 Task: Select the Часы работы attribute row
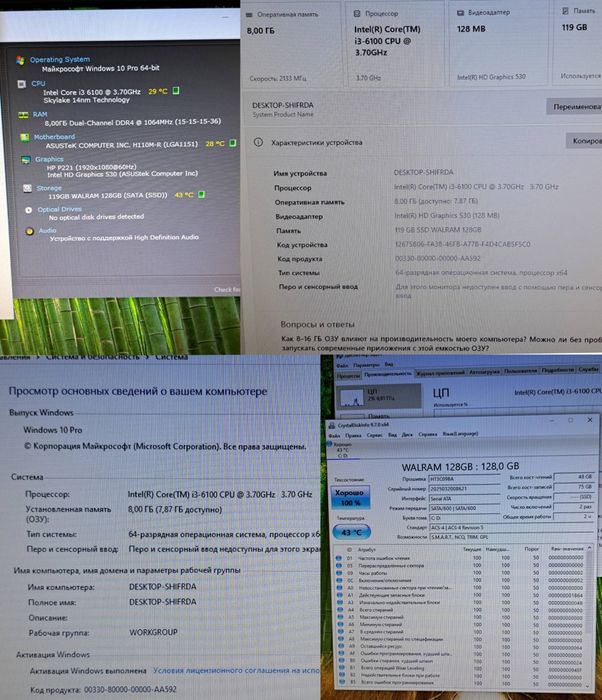(460, 573)
